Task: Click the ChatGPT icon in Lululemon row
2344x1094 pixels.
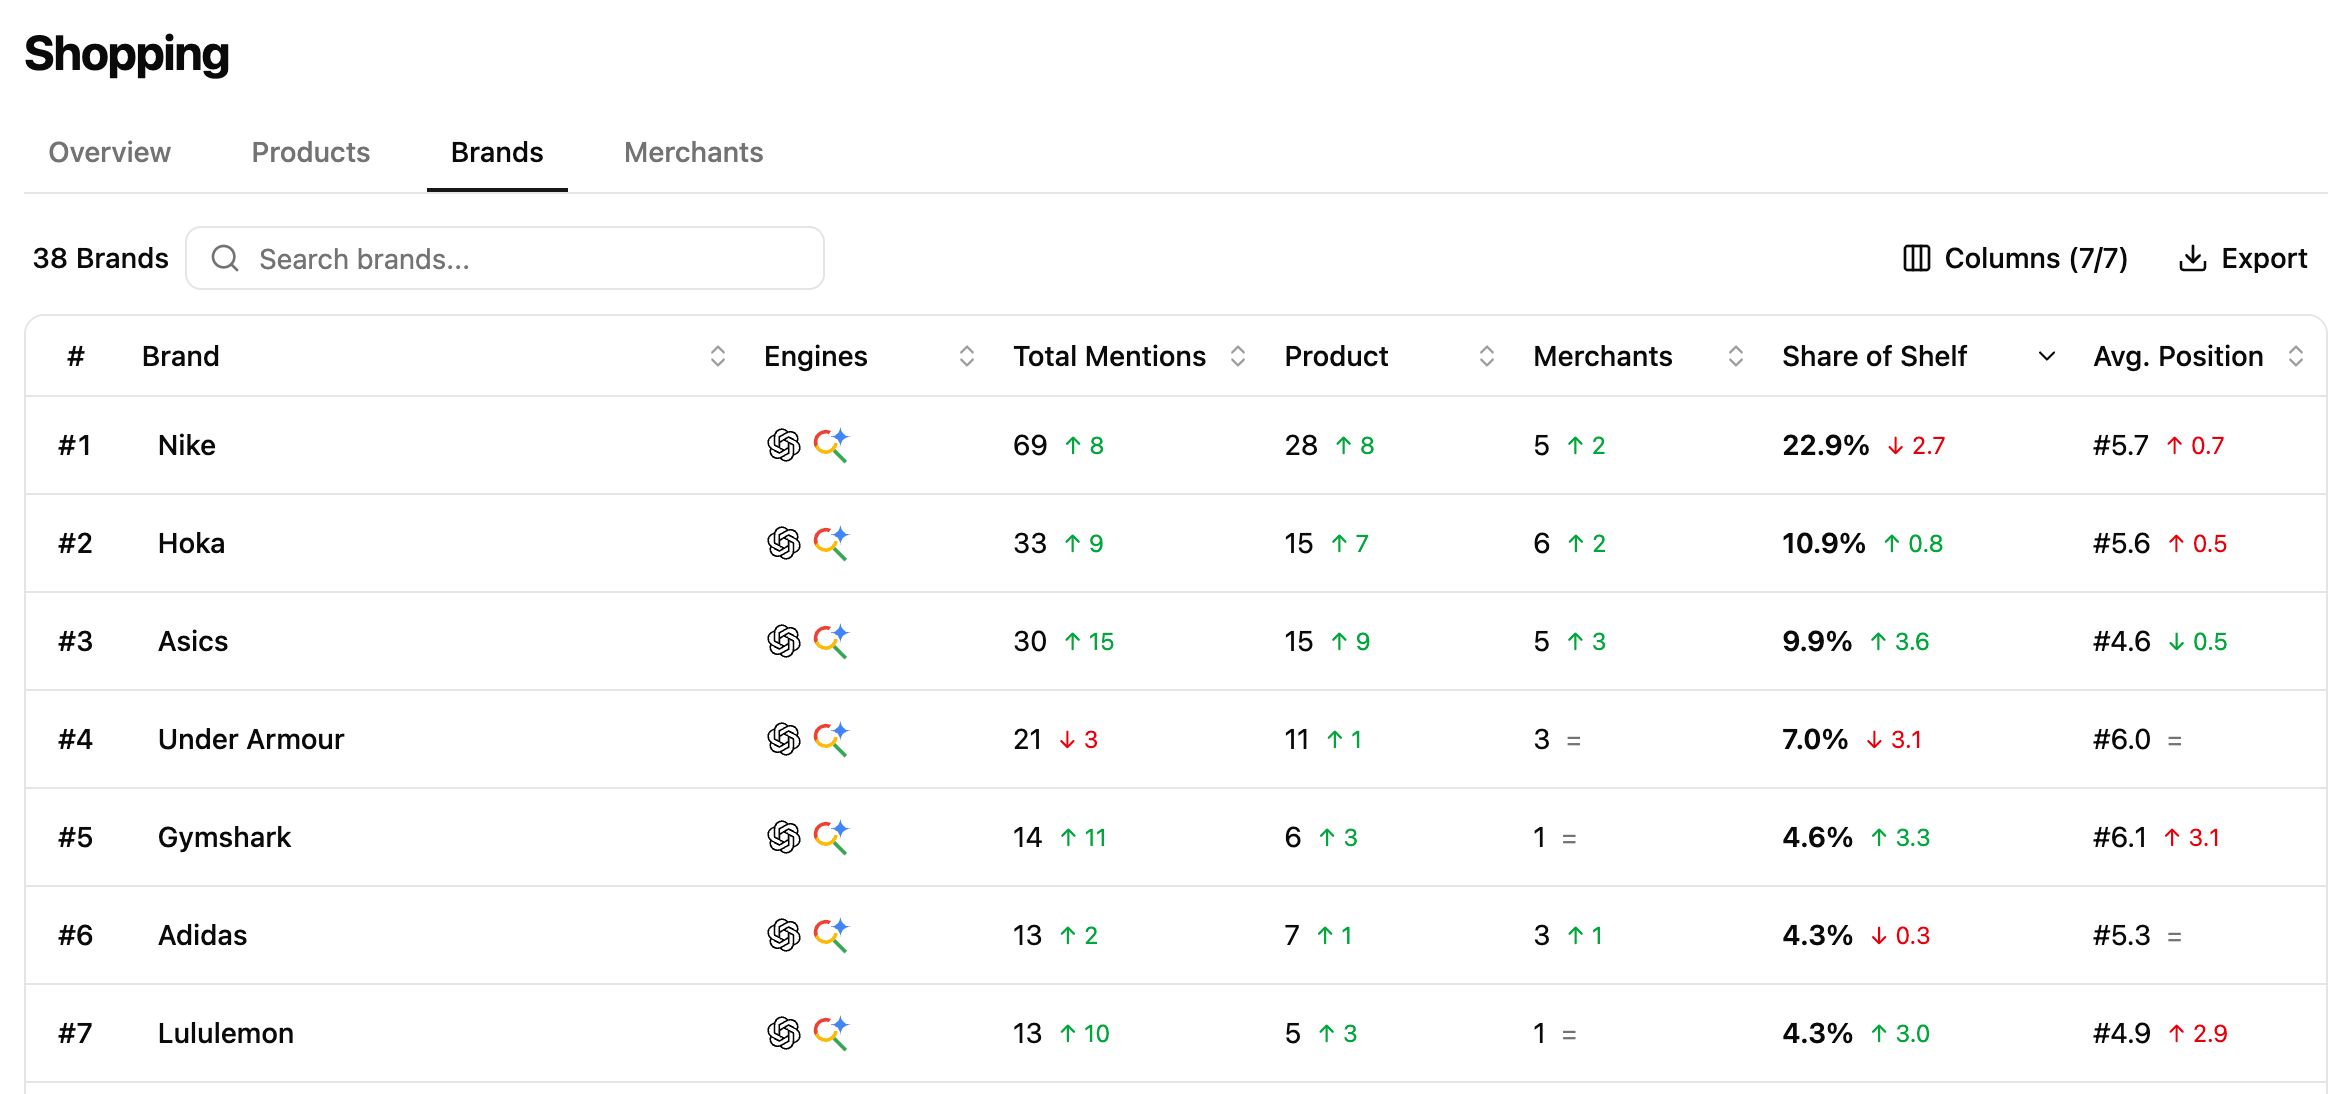Action: click(x=784, y=1033)
